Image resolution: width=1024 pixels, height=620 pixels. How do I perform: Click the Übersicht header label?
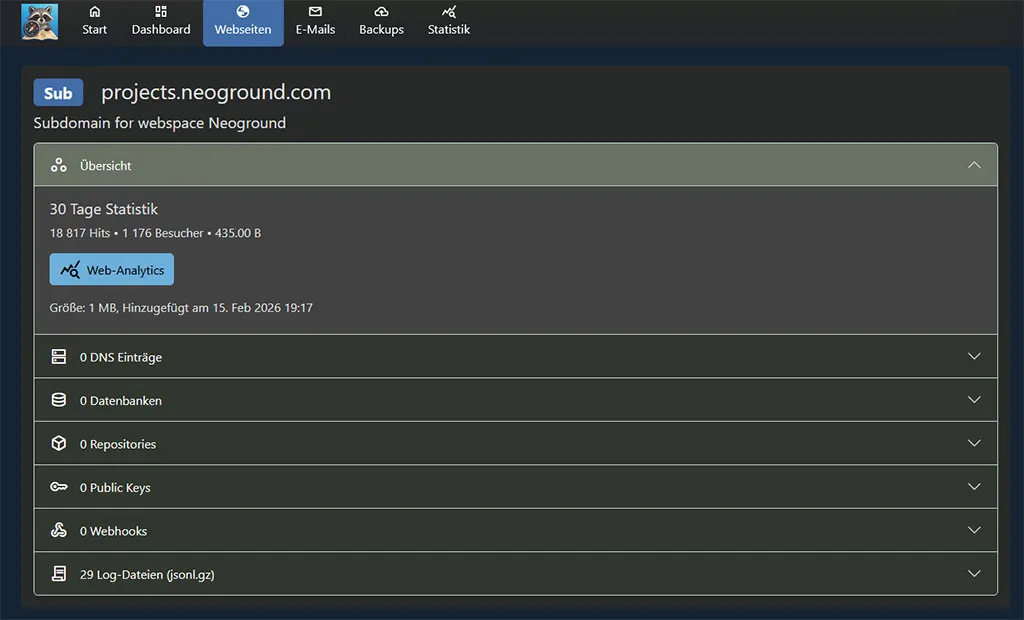pos(105,166)
